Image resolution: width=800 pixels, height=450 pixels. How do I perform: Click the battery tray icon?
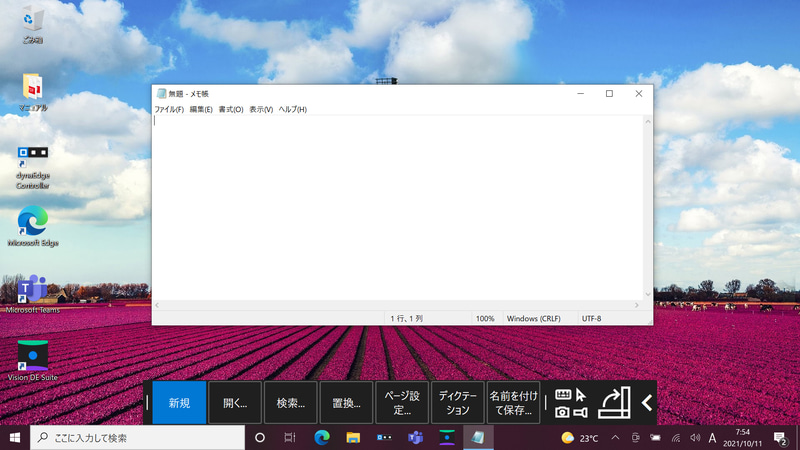pyautogui.click(x=656, y=438)
